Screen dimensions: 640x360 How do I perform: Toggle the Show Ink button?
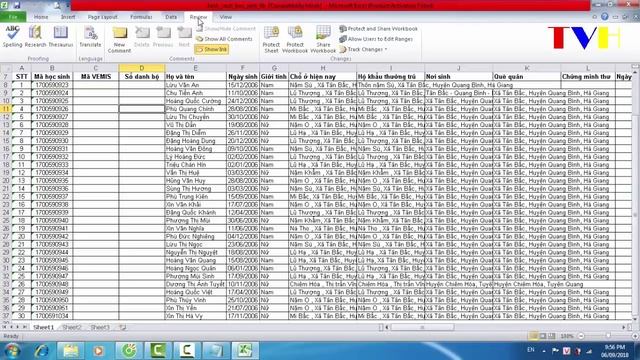[211, 49]
